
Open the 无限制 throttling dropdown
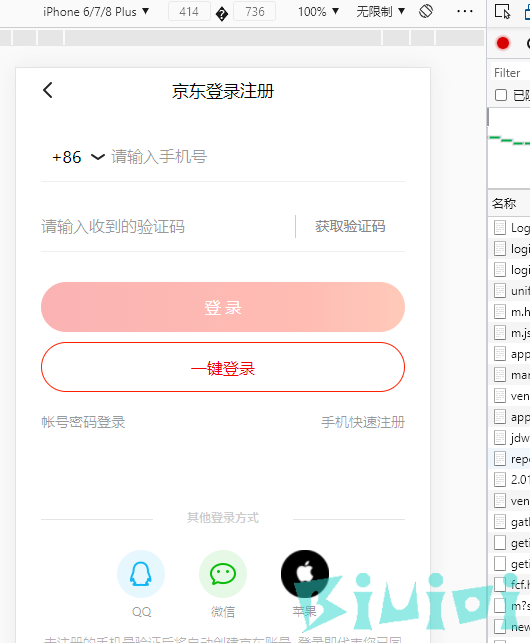pyautogui.click(x=380, y=11)
